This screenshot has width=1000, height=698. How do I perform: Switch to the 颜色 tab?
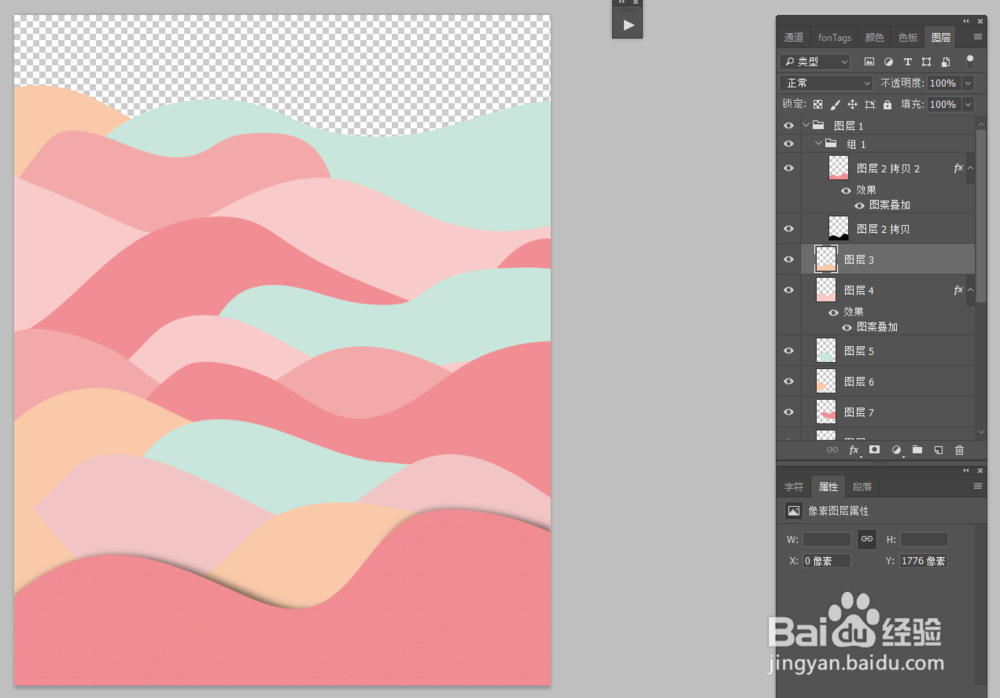pyautogui.click(x=874, y=37)
